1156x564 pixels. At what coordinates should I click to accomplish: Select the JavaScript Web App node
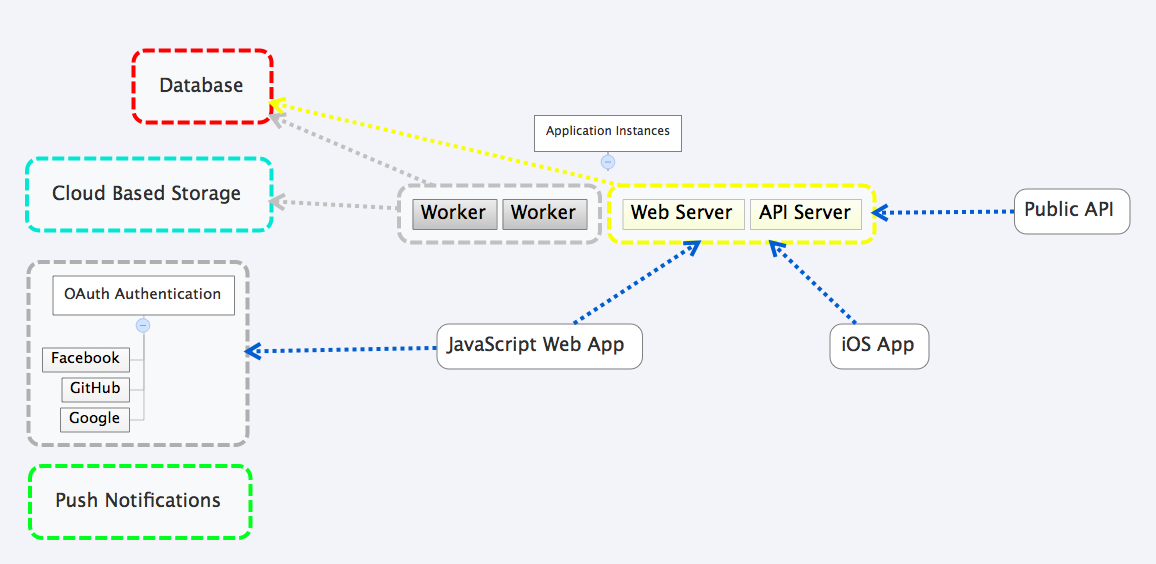pyautogui.click(x=539, y=346)
